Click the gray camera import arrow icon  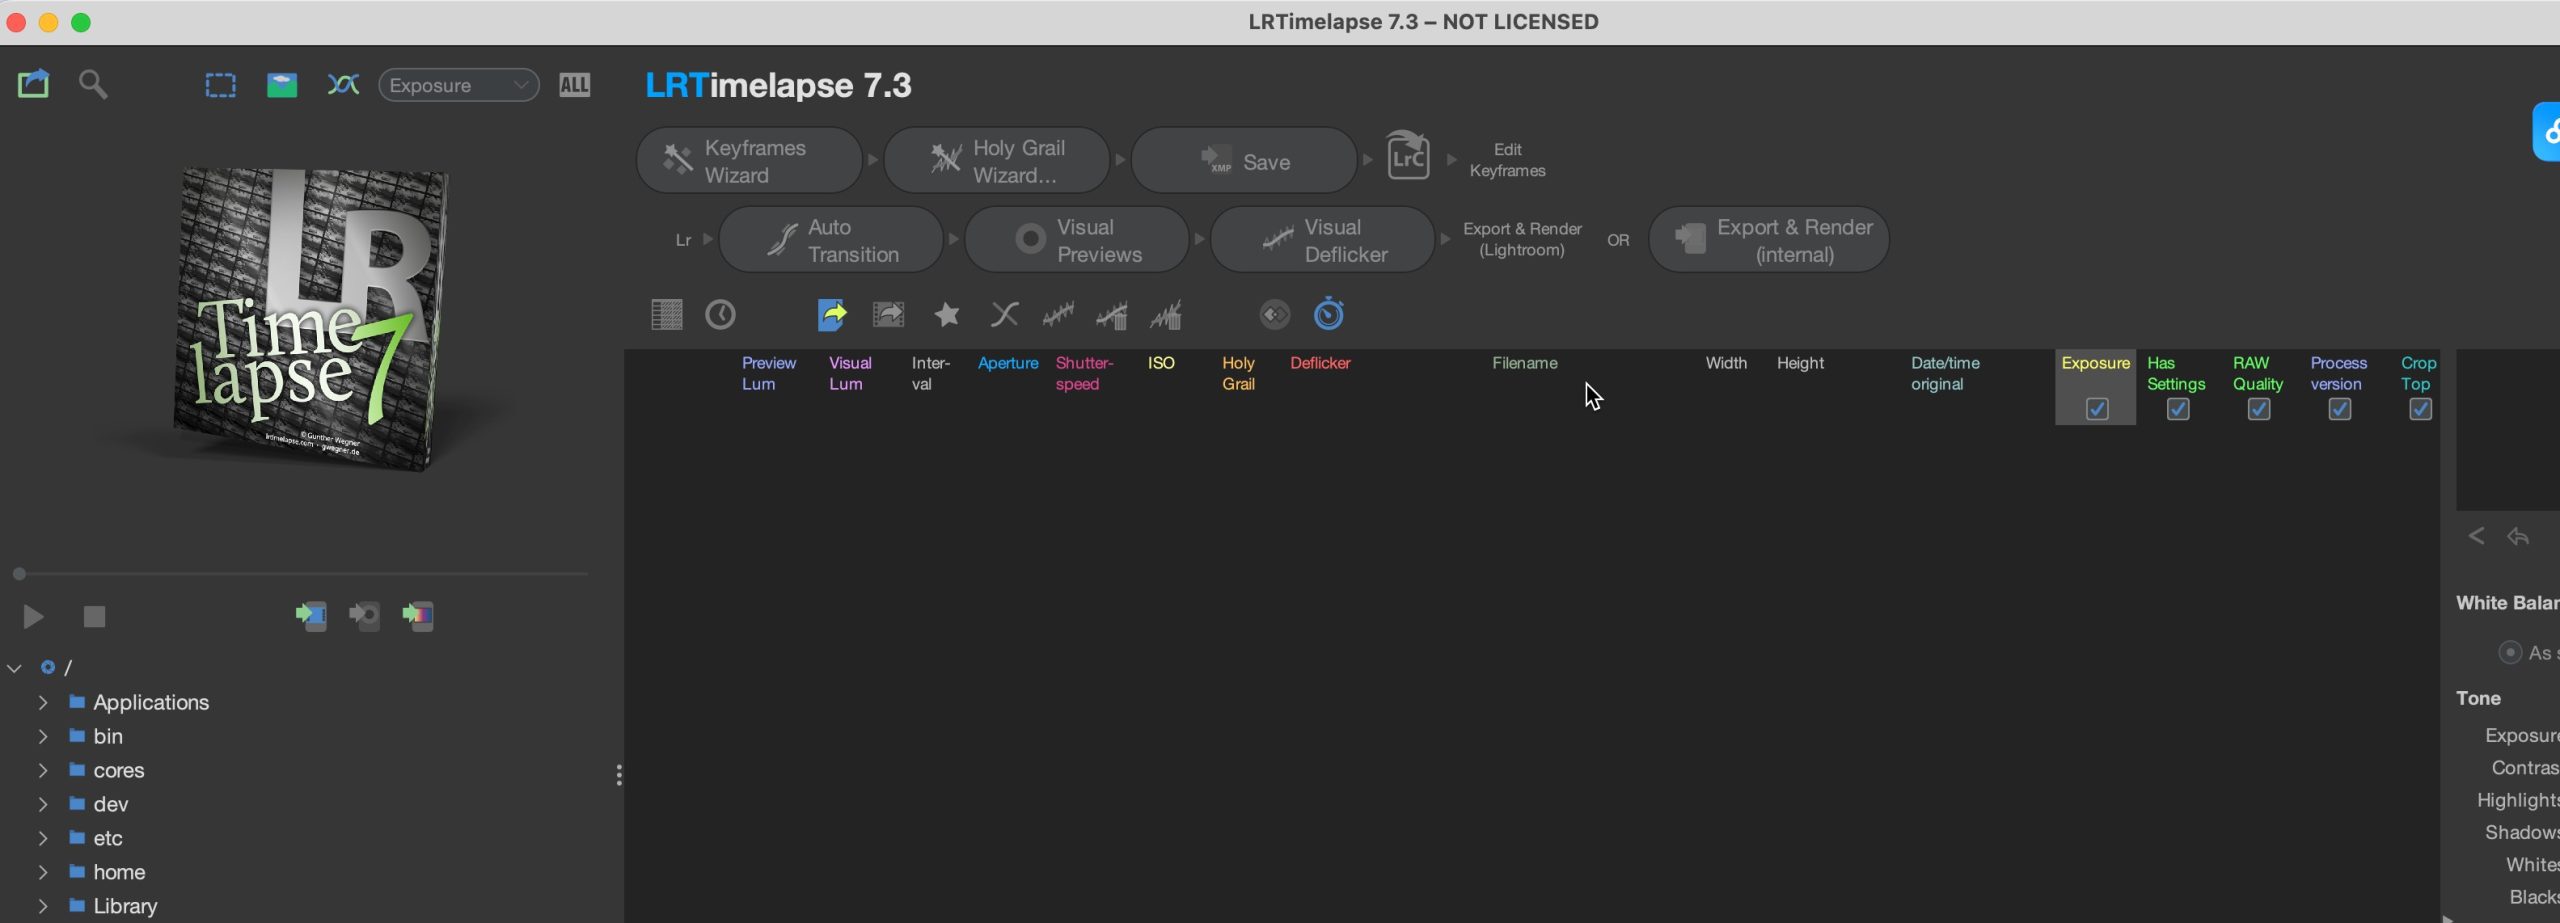(x=364, y=615)
